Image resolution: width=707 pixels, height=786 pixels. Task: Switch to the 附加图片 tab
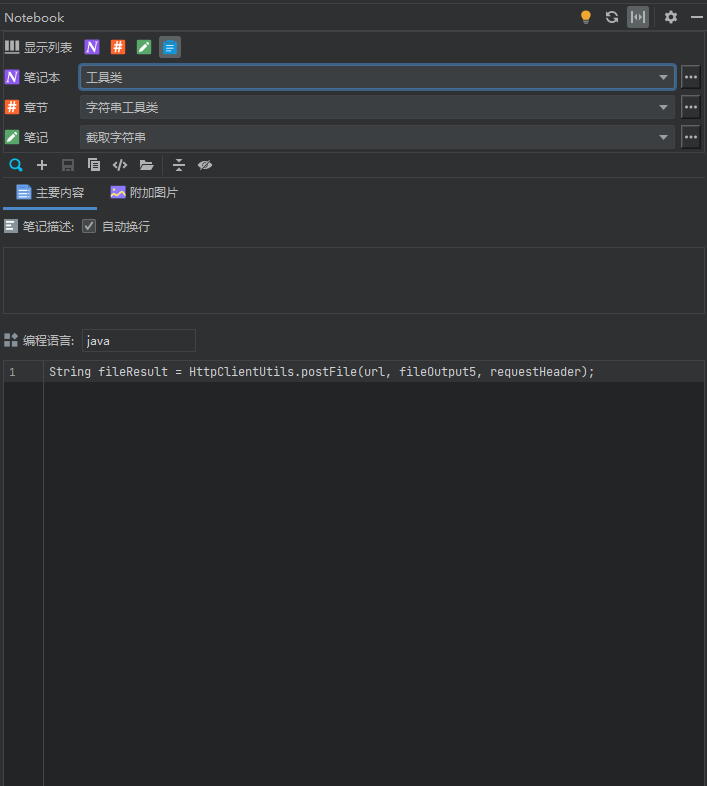(144, 192)
